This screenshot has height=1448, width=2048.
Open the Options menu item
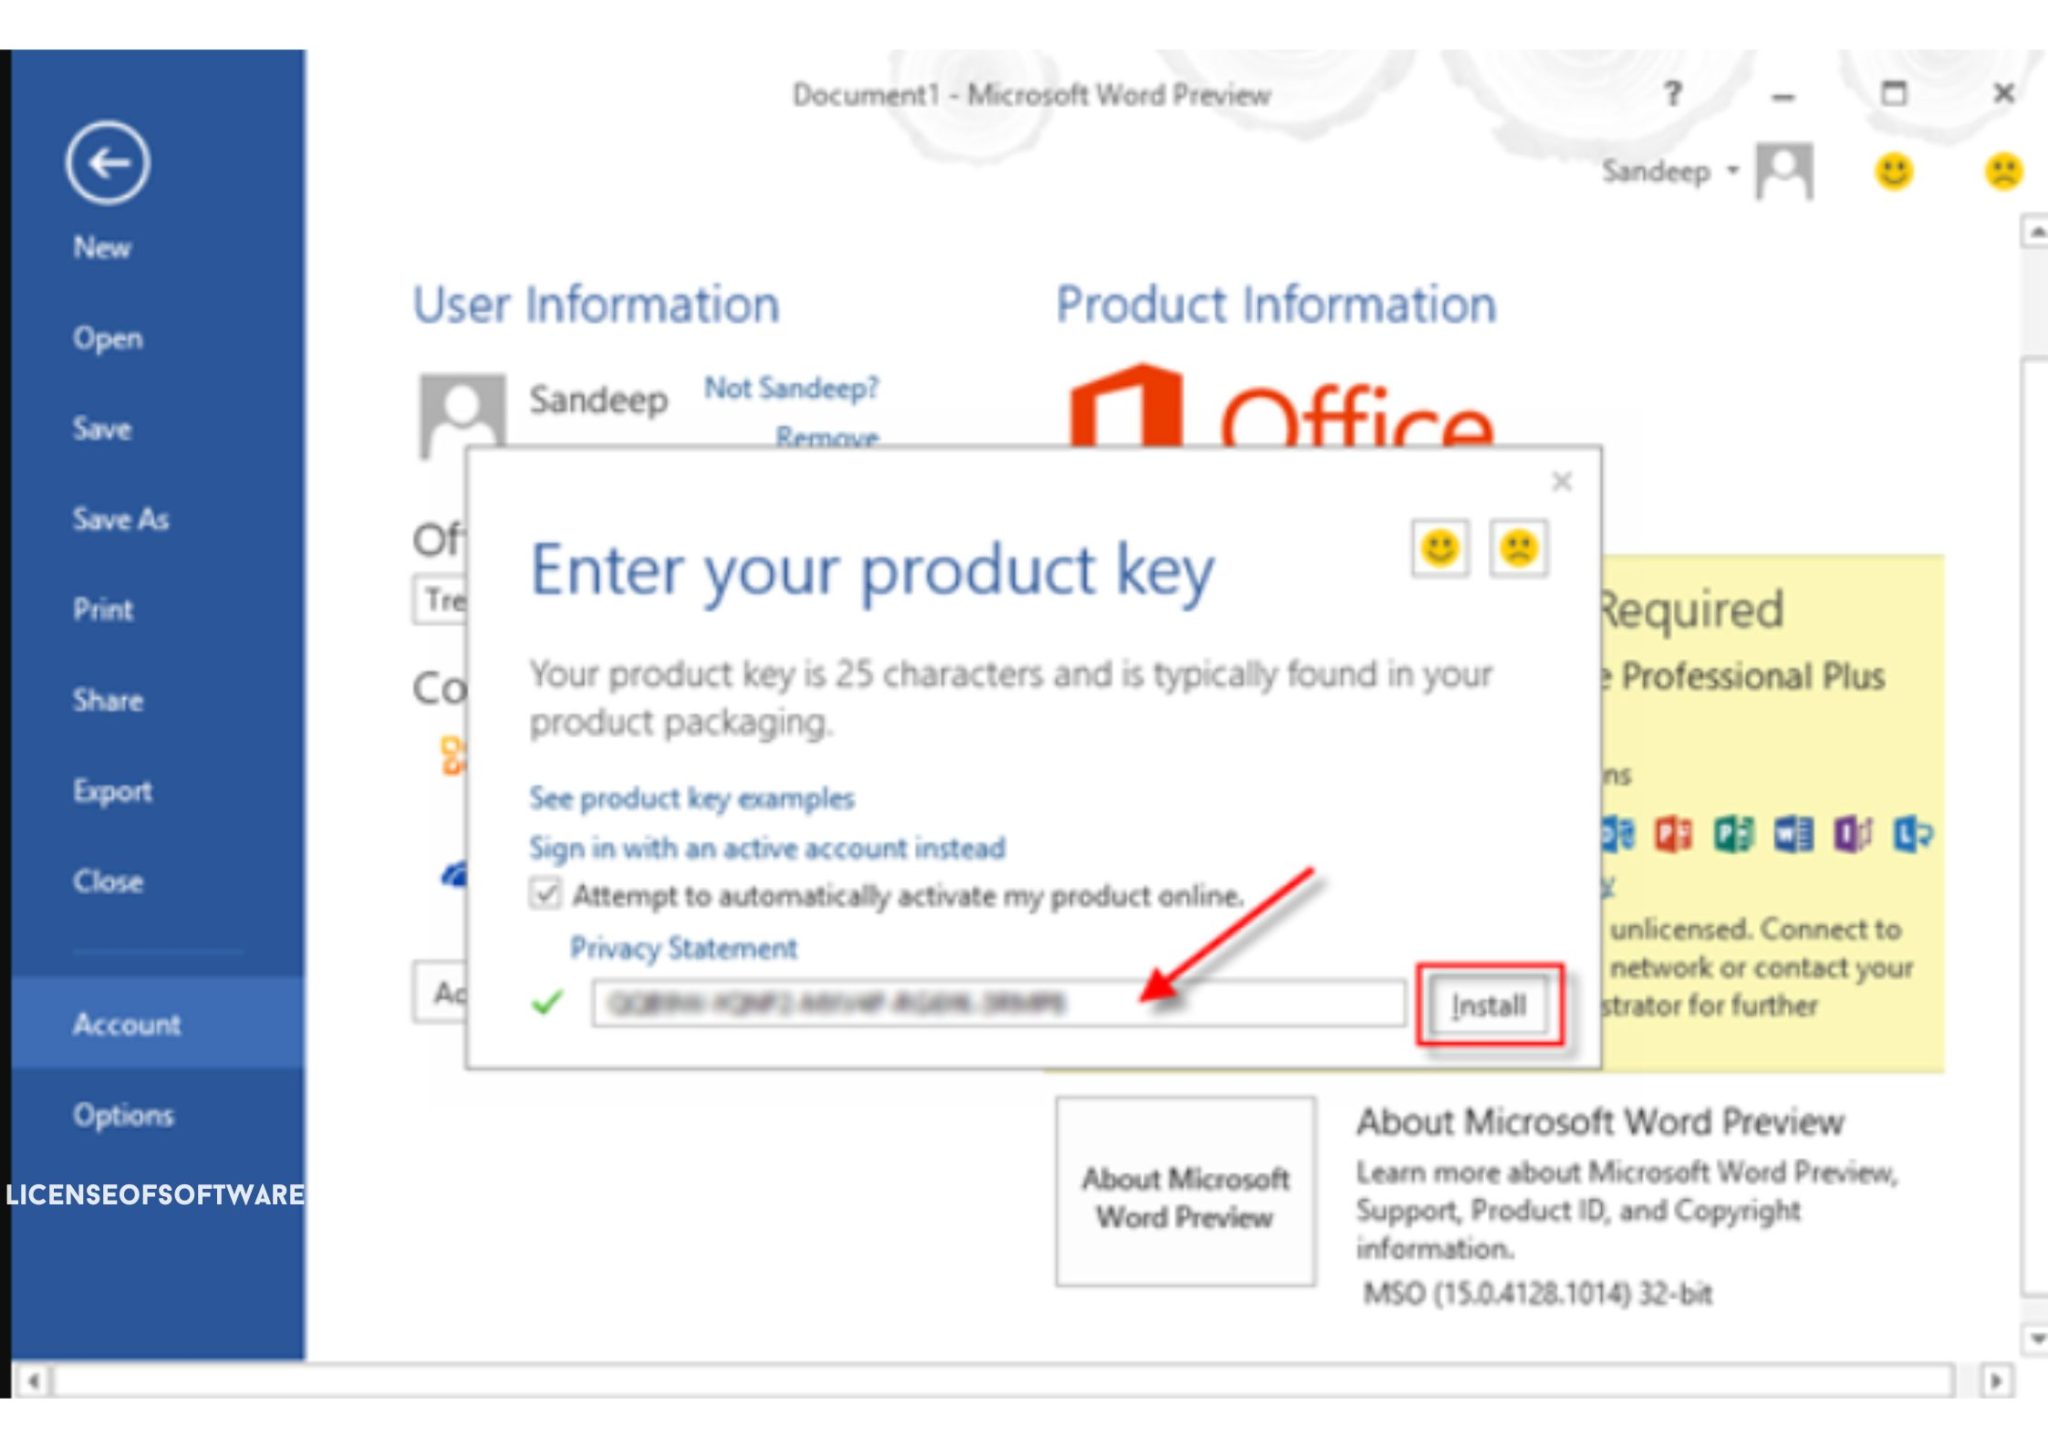click(123, 1115)
